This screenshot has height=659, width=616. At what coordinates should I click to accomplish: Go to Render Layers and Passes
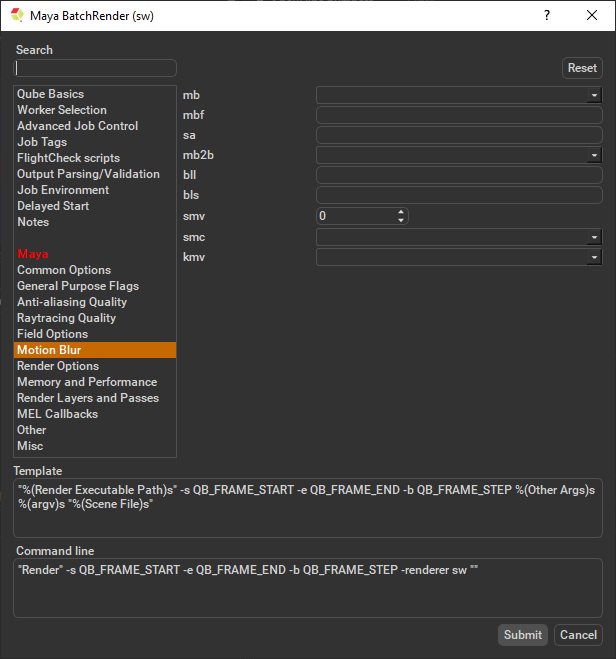point(88,398)
